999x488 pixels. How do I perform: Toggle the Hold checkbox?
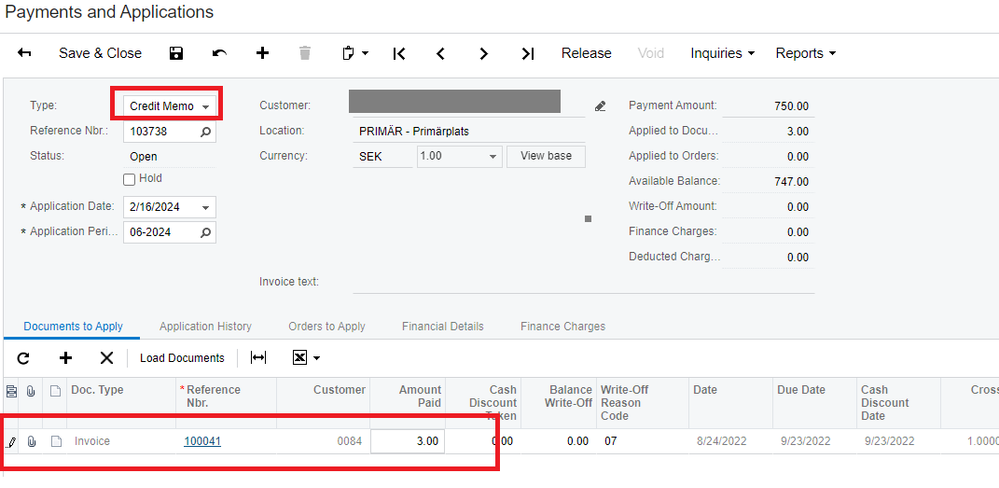(x=129, y=180)
